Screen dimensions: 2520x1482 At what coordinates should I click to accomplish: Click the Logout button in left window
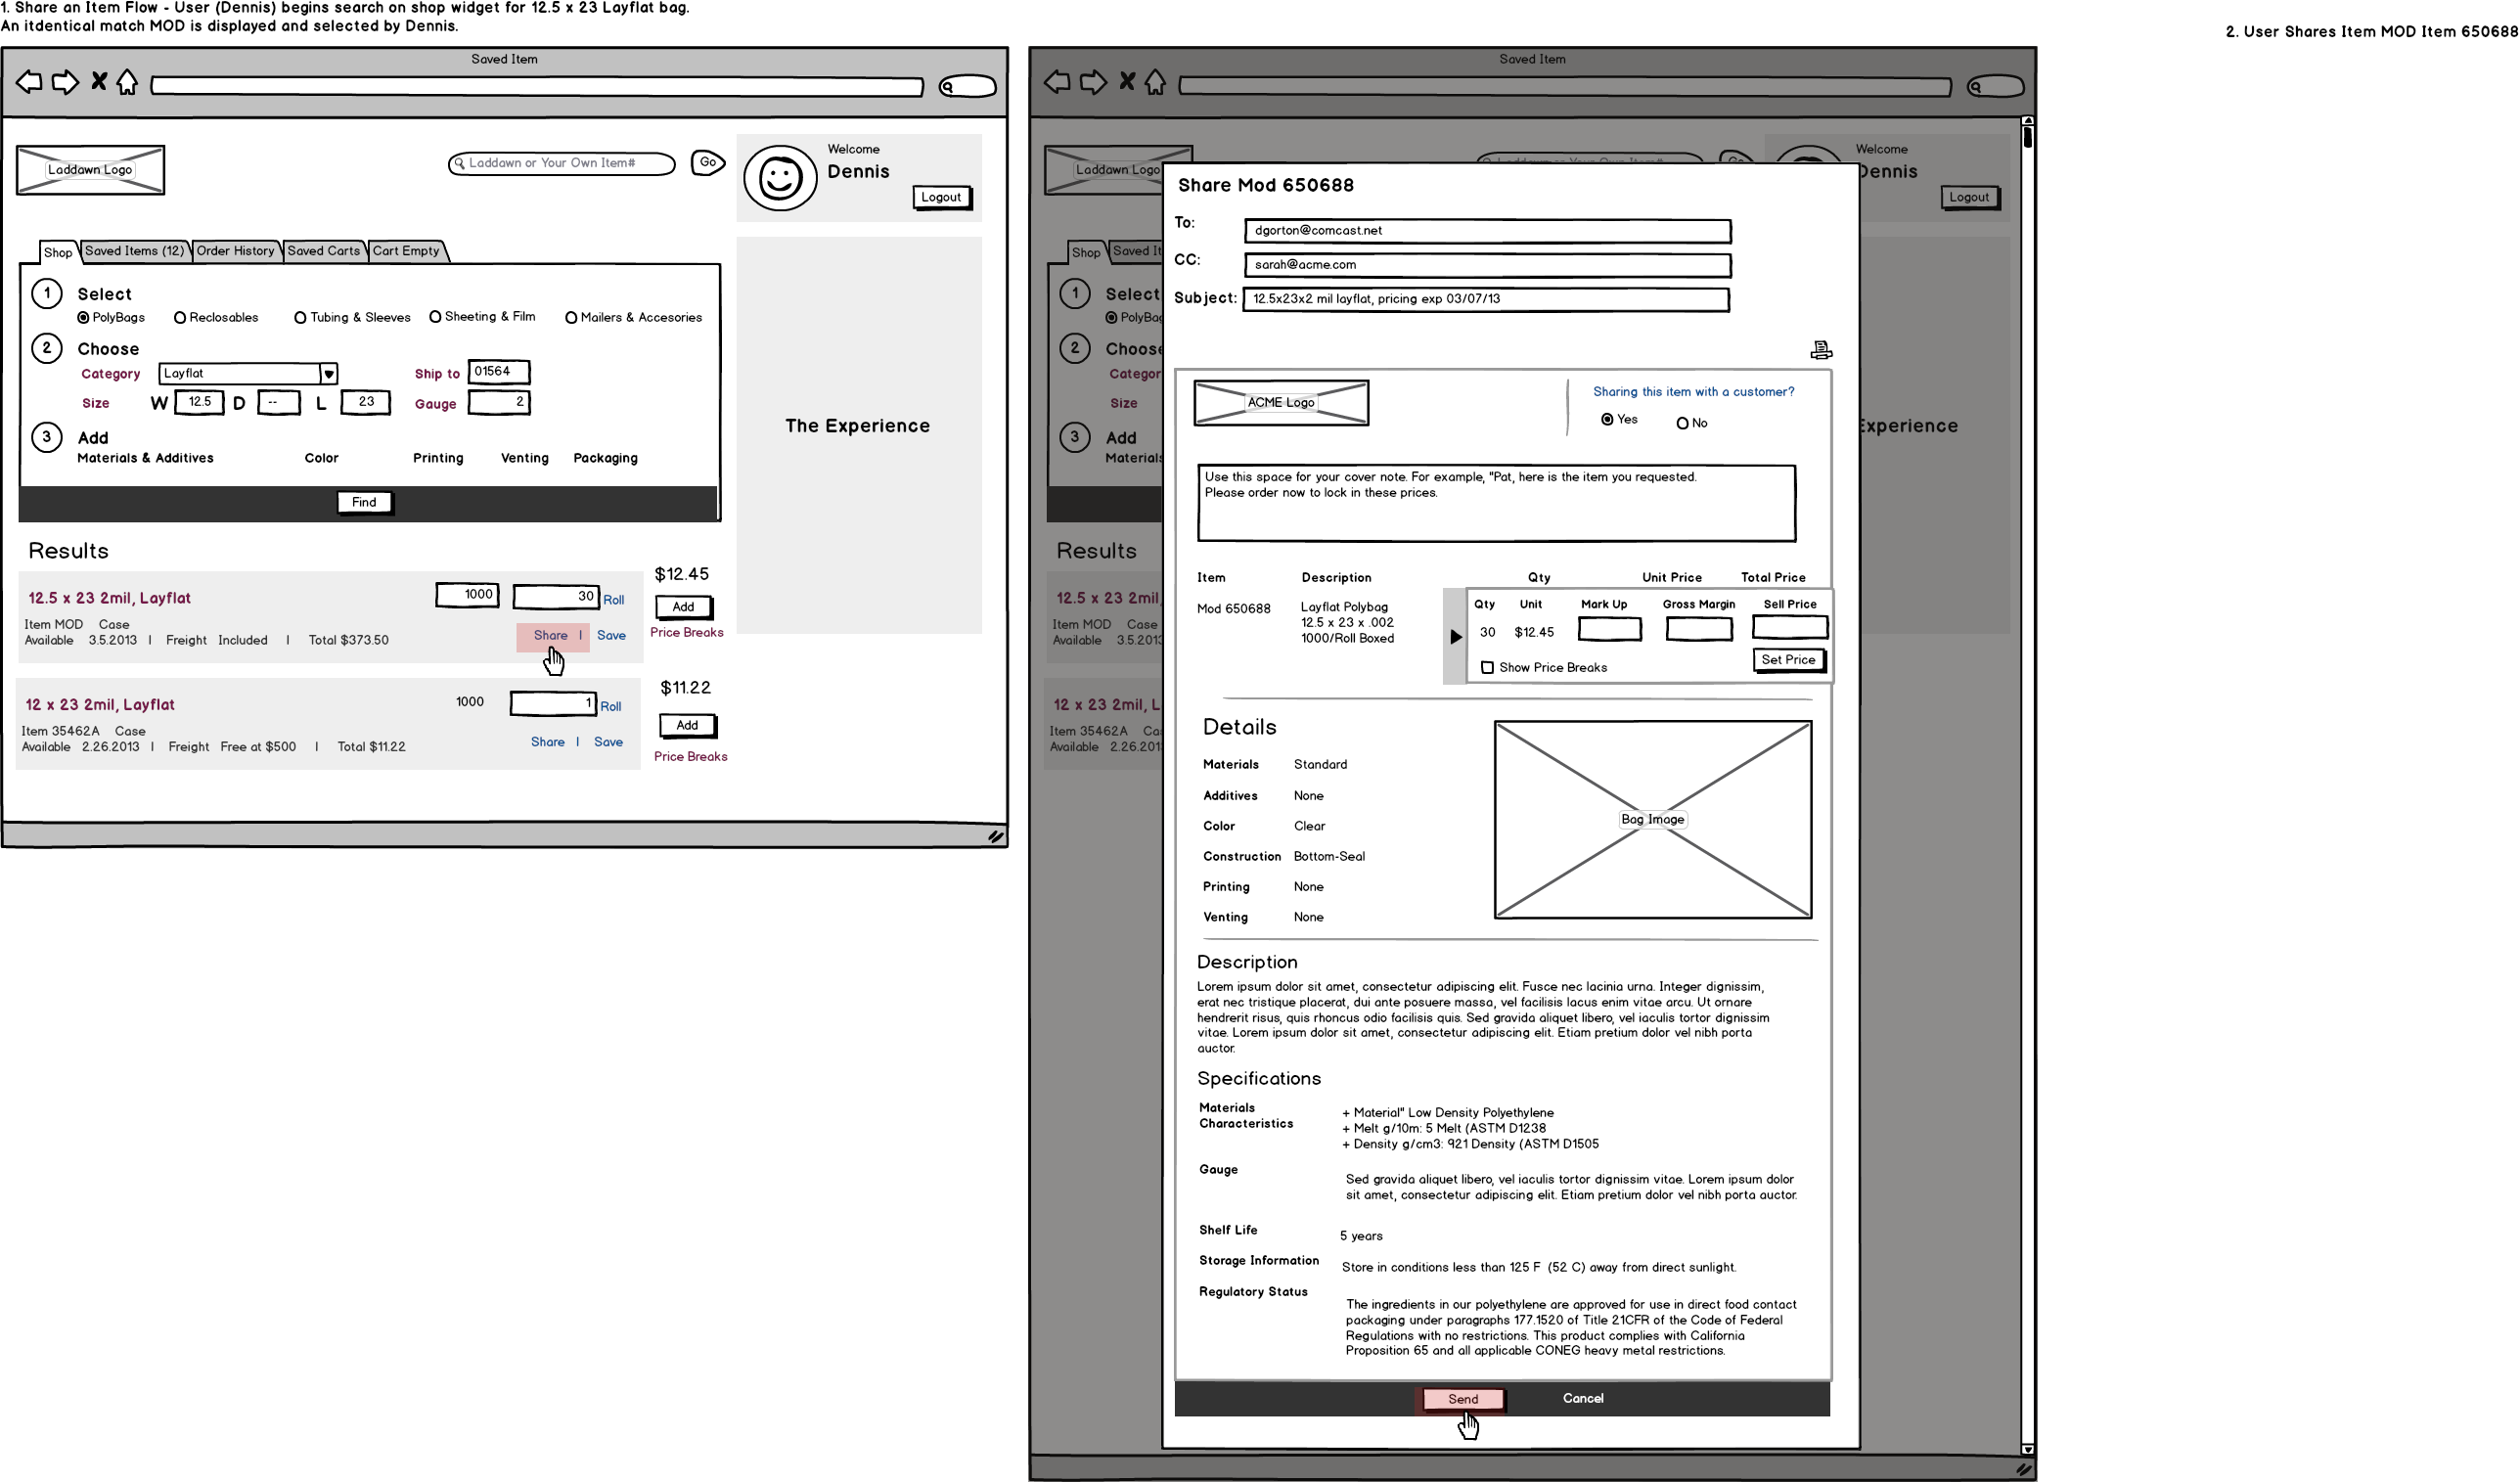pos(941,197)
